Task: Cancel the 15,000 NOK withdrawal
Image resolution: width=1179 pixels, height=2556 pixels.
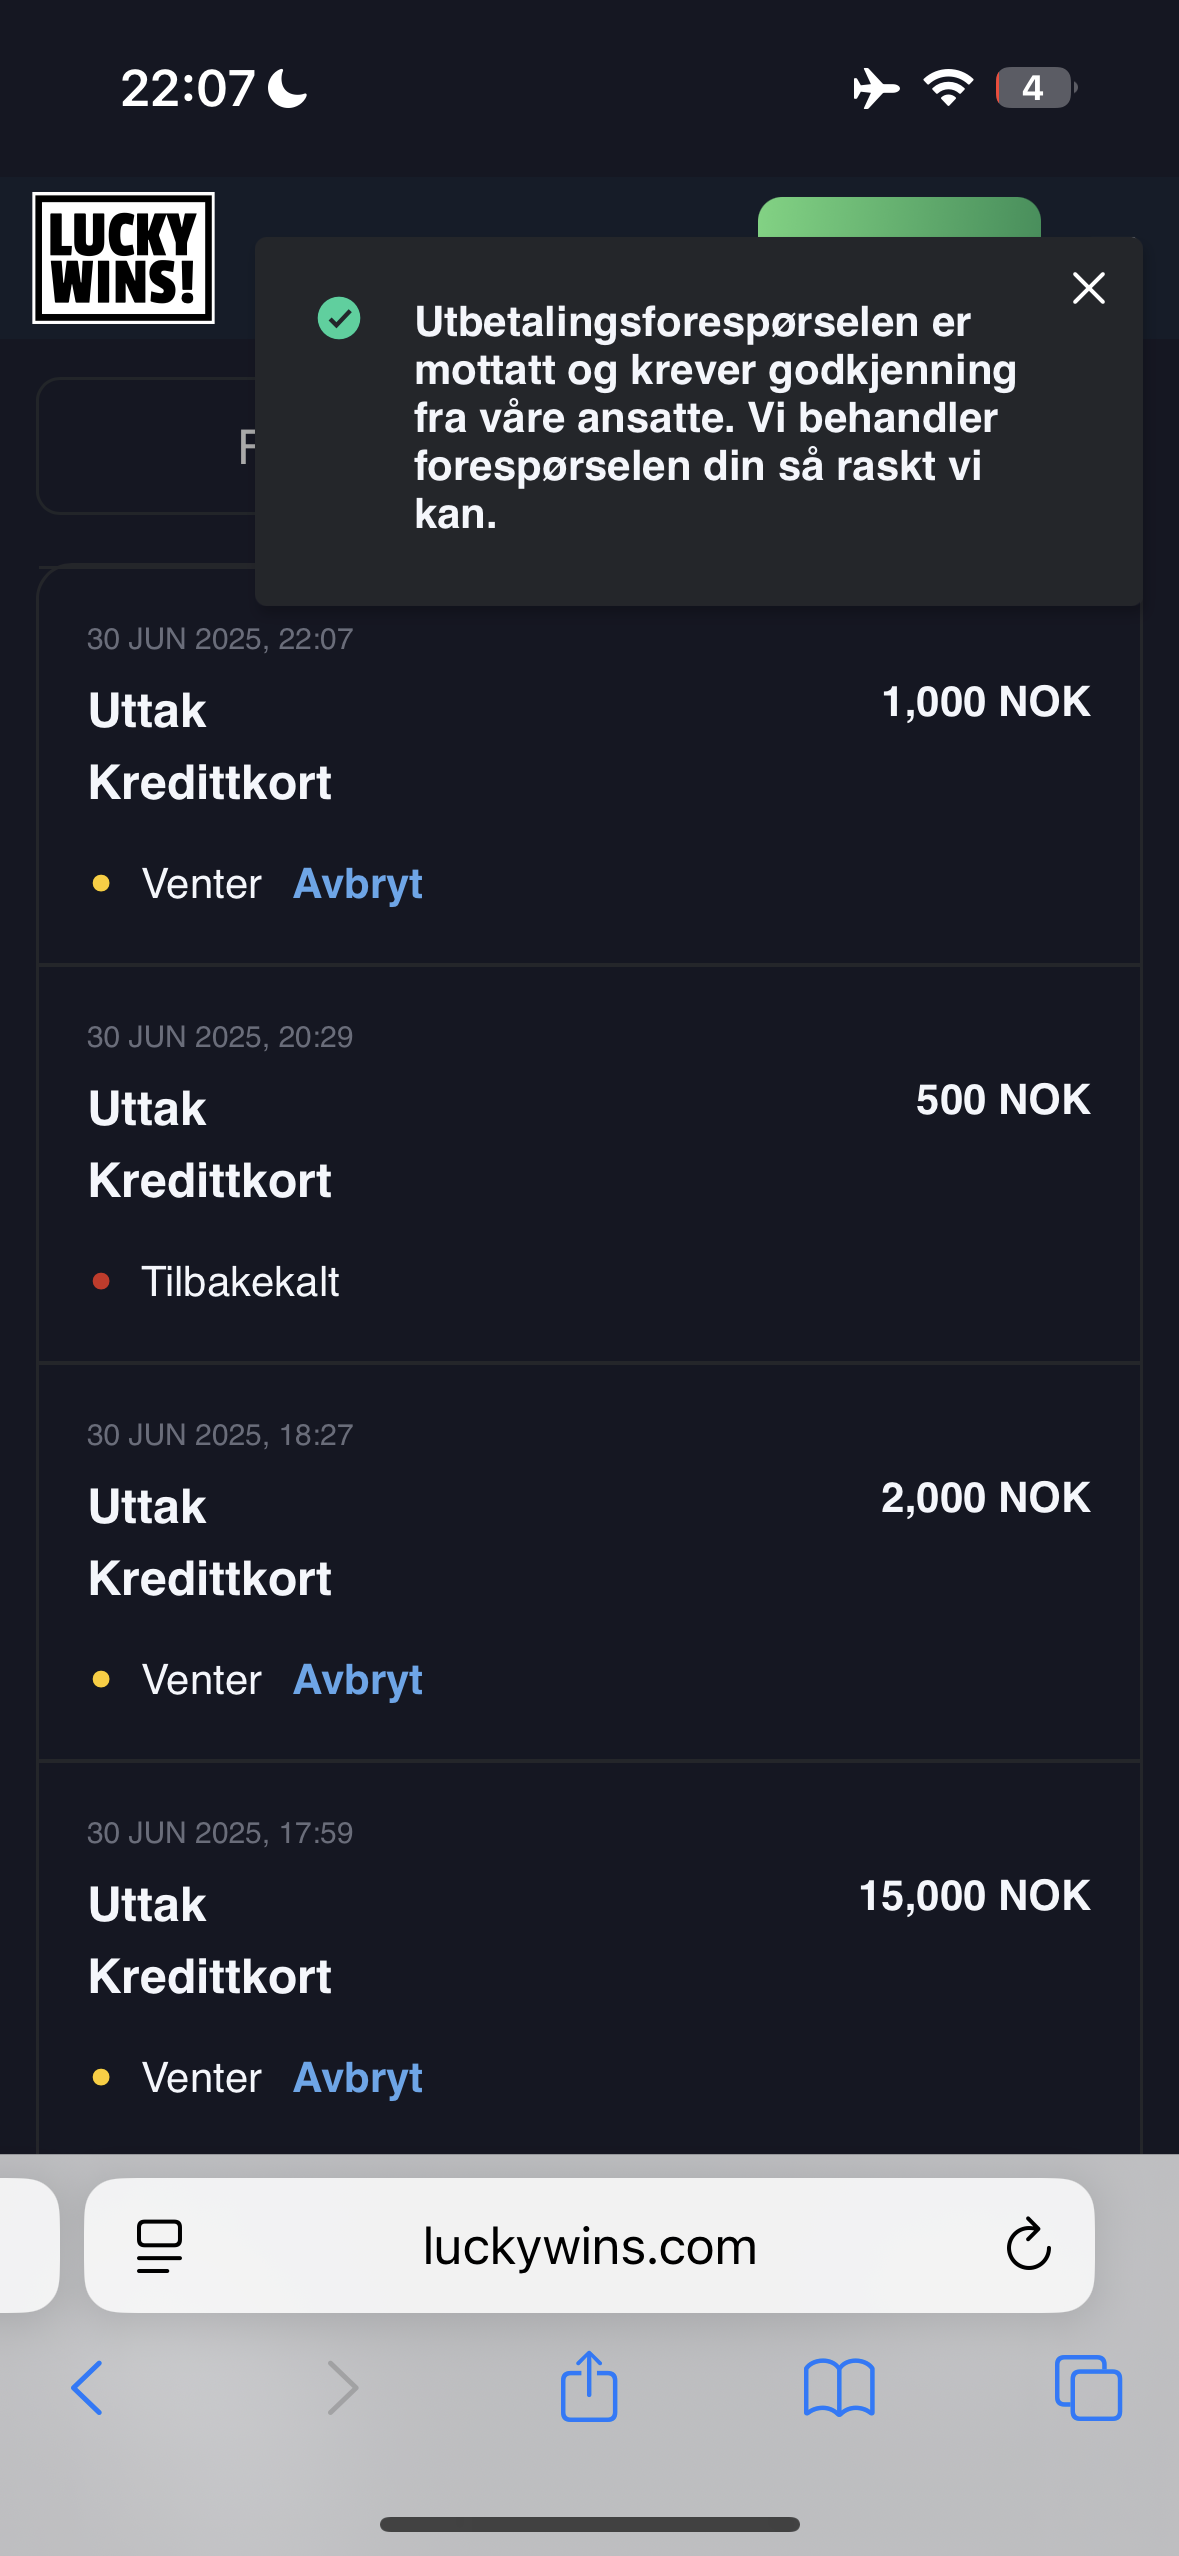Action: point(357,2078)
